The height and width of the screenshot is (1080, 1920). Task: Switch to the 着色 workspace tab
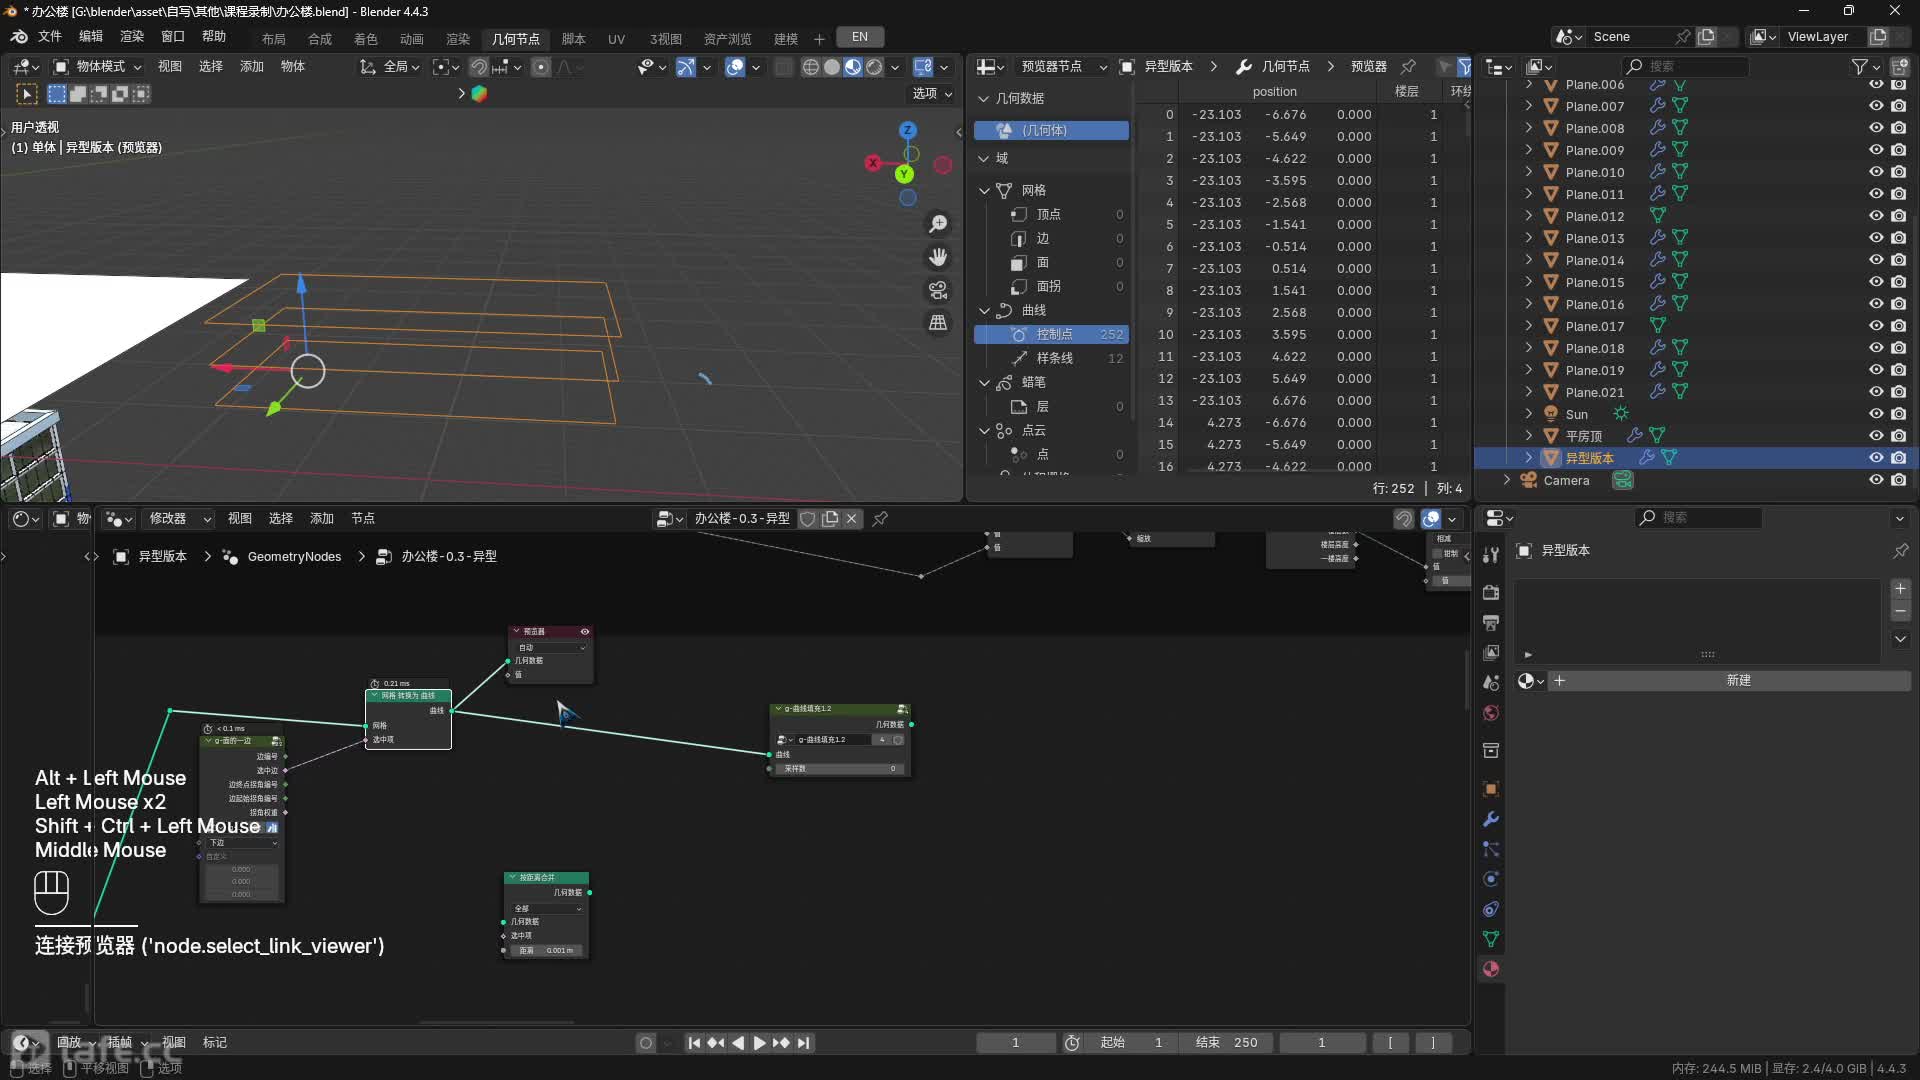(x=366, y=39)
